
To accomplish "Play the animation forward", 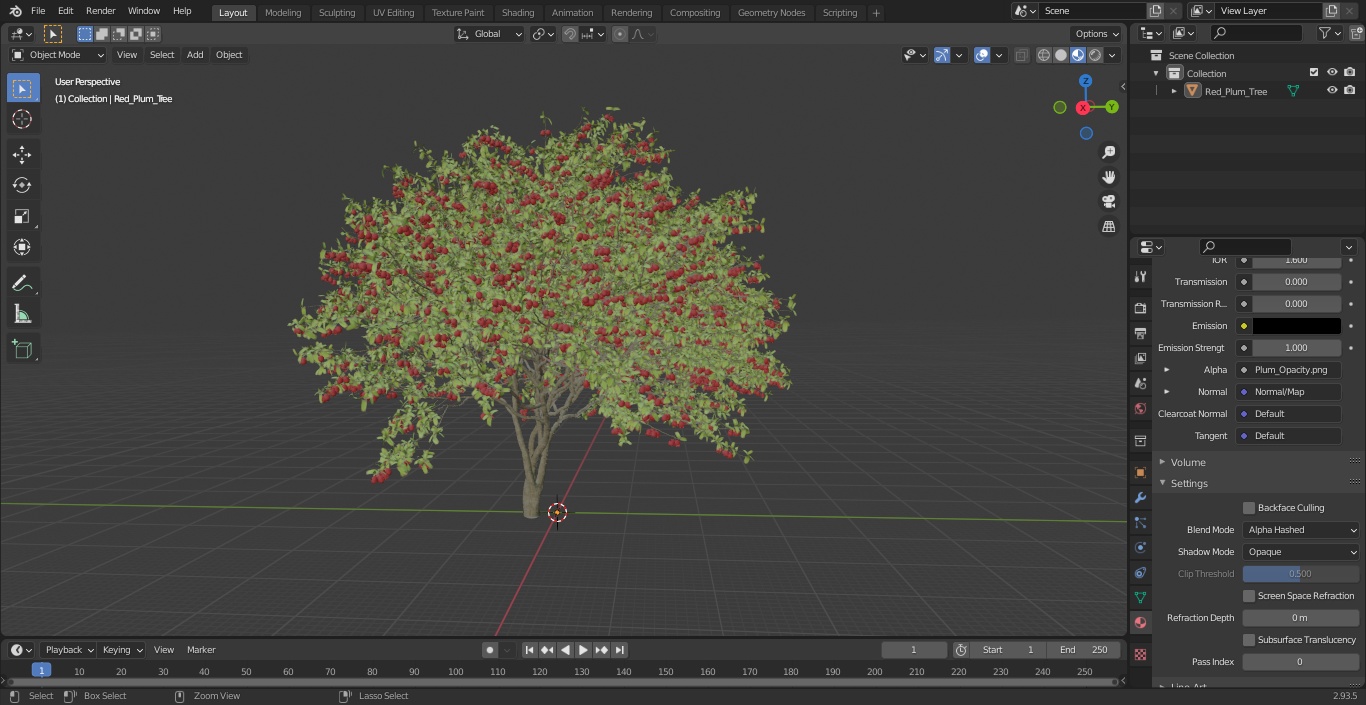I will [x=583, y=650].
